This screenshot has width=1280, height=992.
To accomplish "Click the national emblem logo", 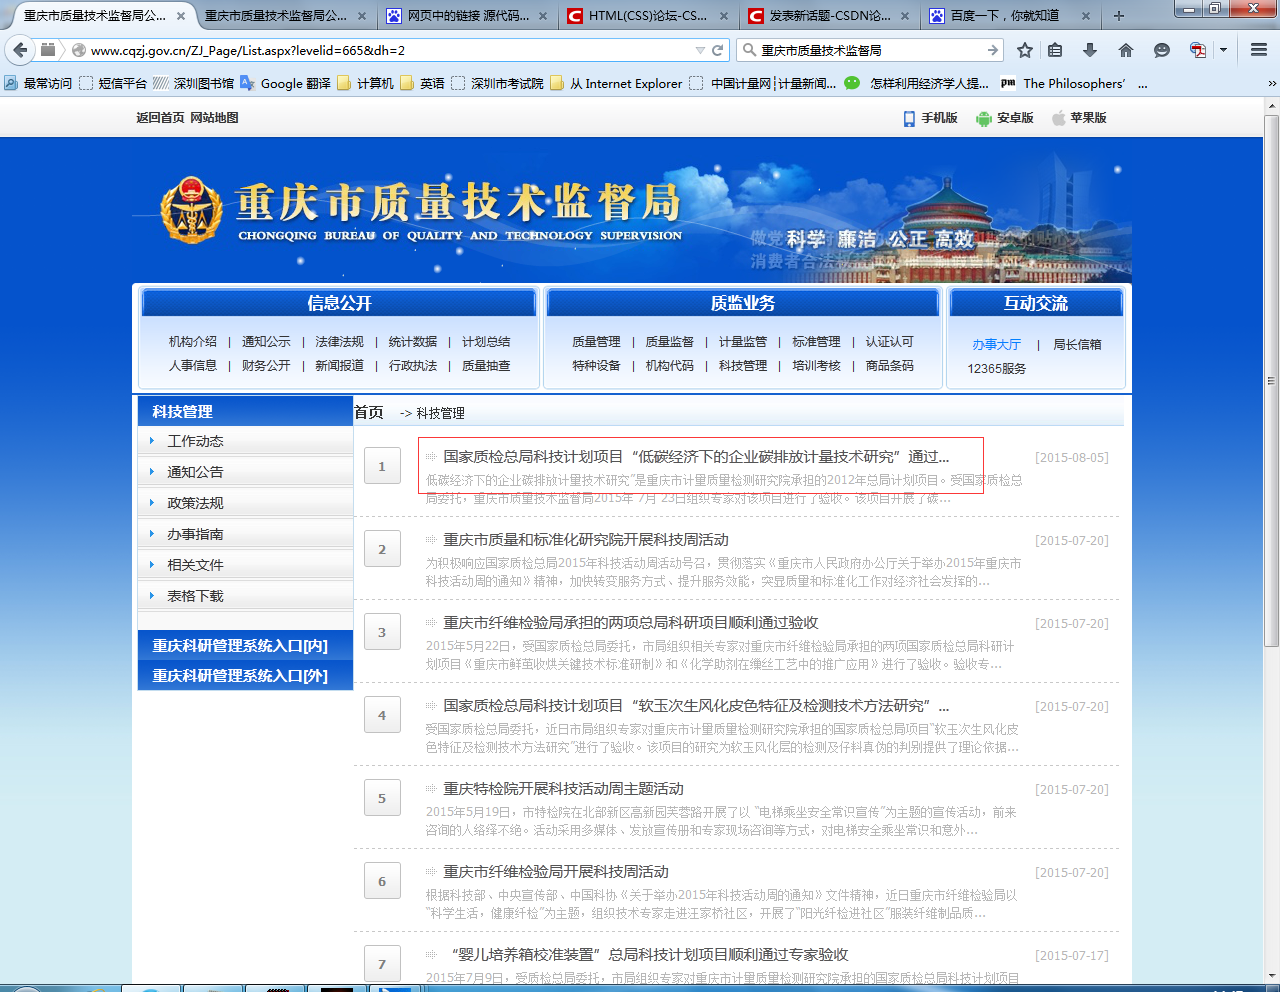I will 191,210.
